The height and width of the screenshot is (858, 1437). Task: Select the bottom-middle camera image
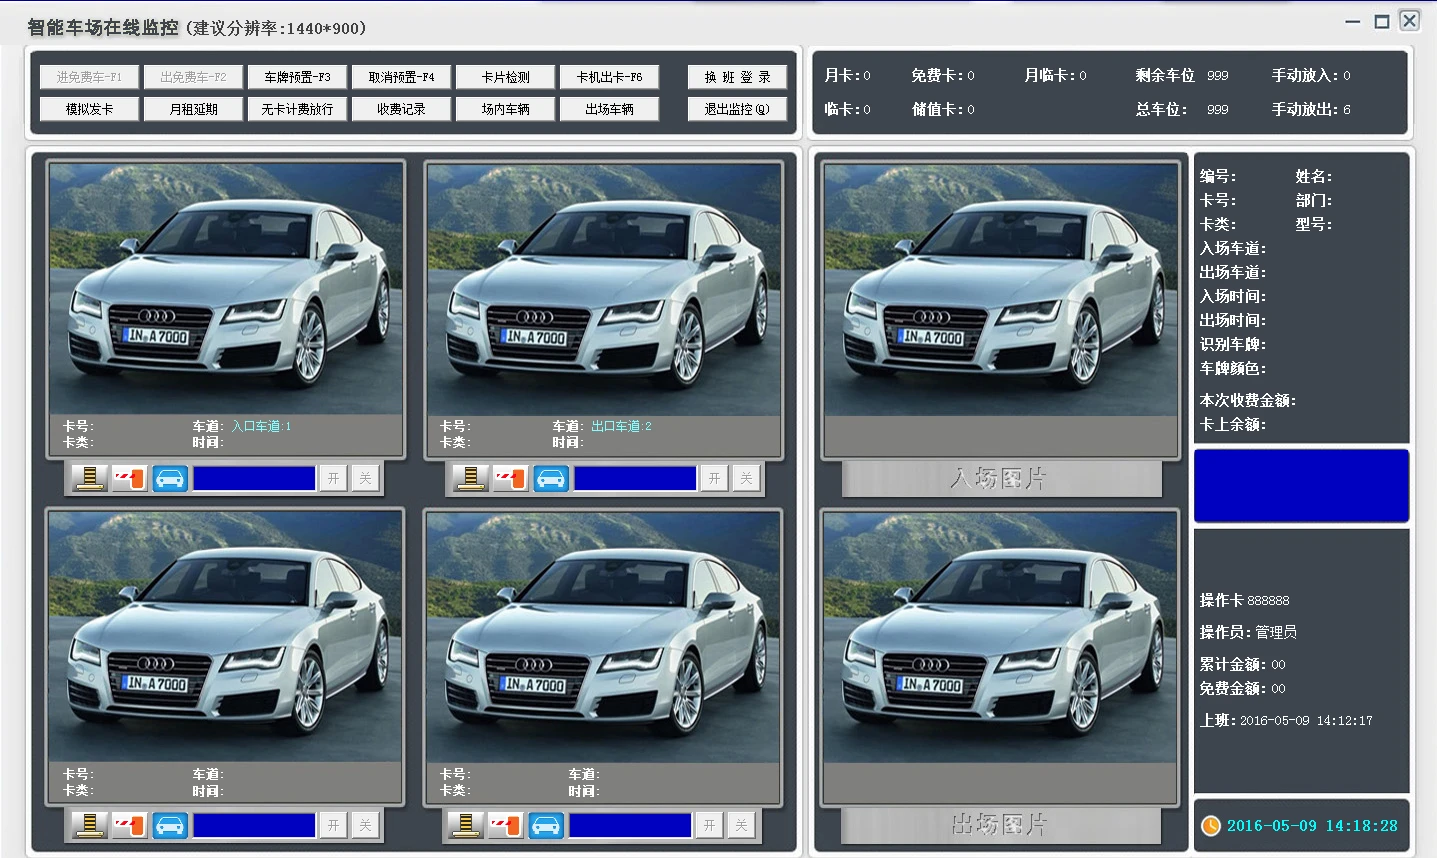point(604,637)
